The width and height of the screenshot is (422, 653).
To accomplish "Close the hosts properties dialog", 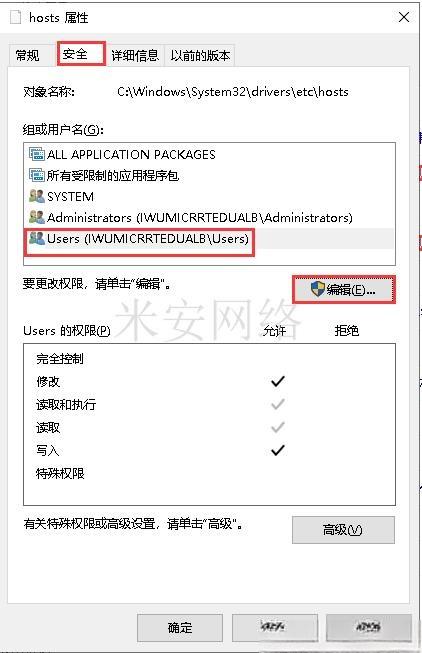I will (404, 17).
